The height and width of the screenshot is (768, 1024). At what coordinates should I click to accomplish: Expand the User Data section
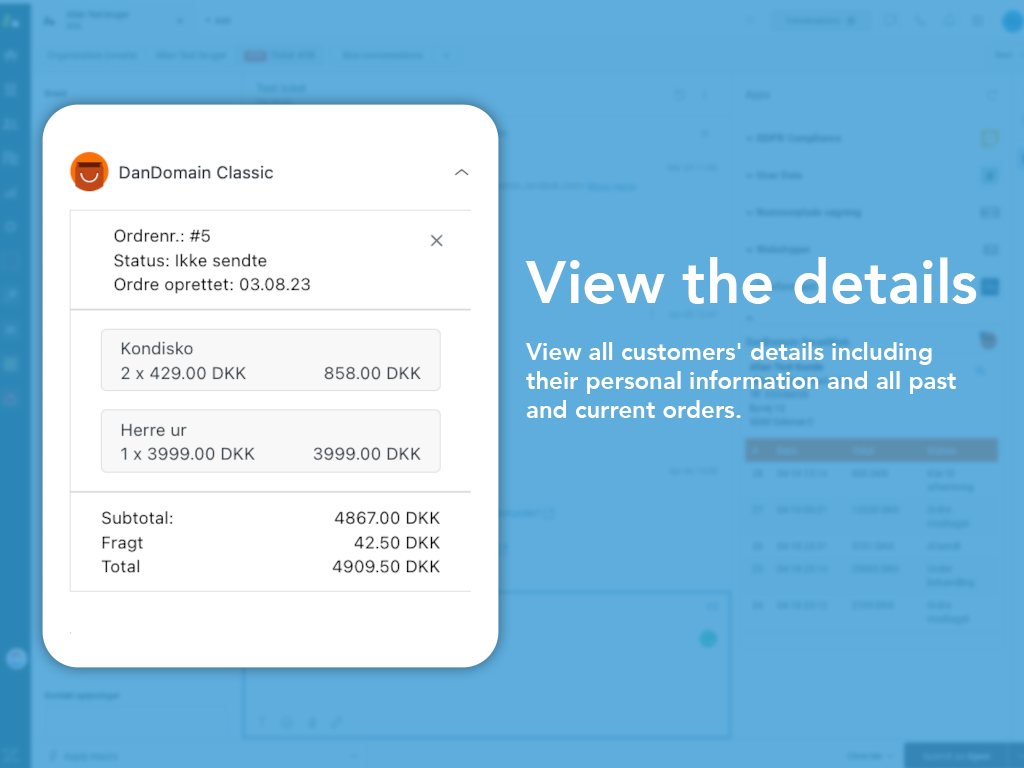click(751, 176)
